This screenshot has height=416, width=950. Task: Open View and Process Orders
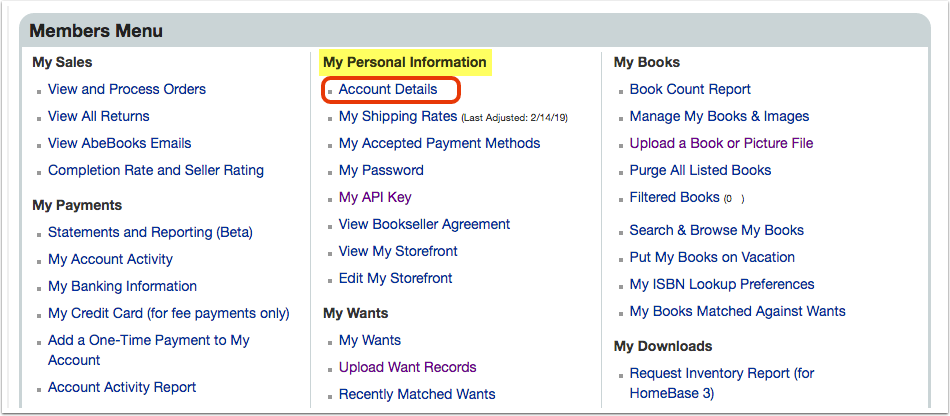point(127,90)
